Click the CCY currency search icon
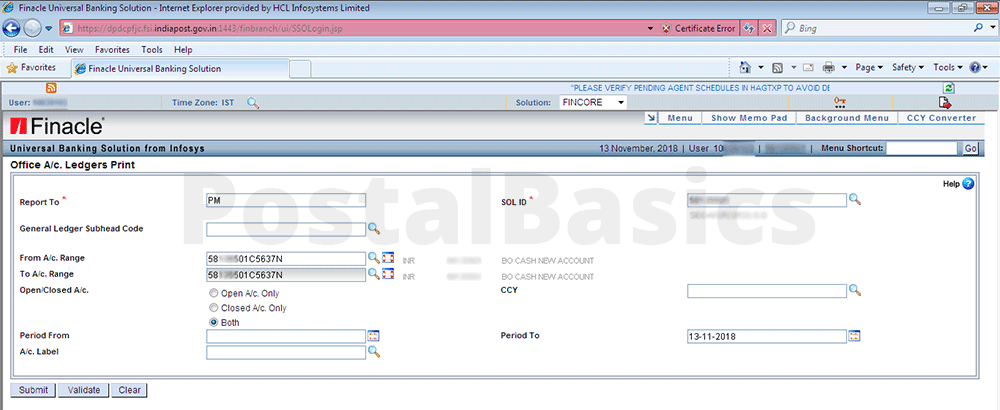 pyautogui.click(x=855, y=290)
